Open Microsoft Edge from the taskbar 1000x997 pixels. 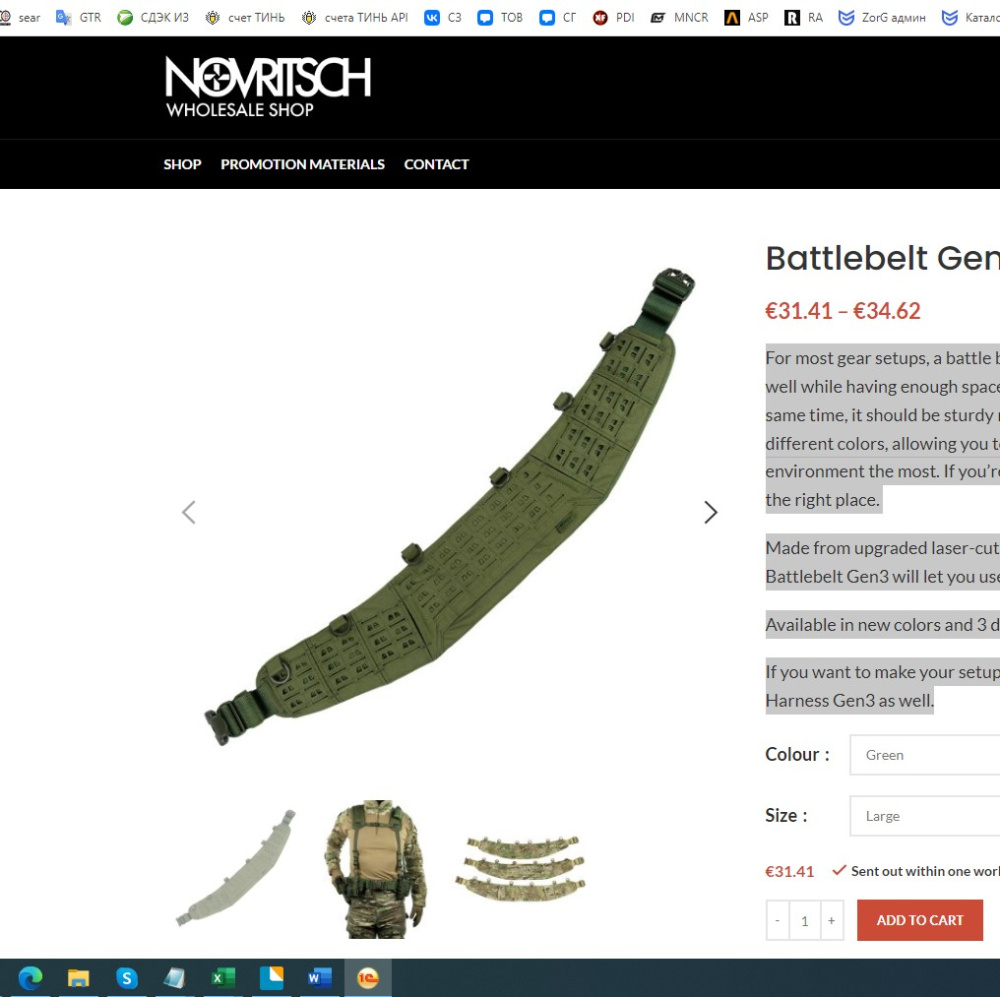click(x=30, y=977)
